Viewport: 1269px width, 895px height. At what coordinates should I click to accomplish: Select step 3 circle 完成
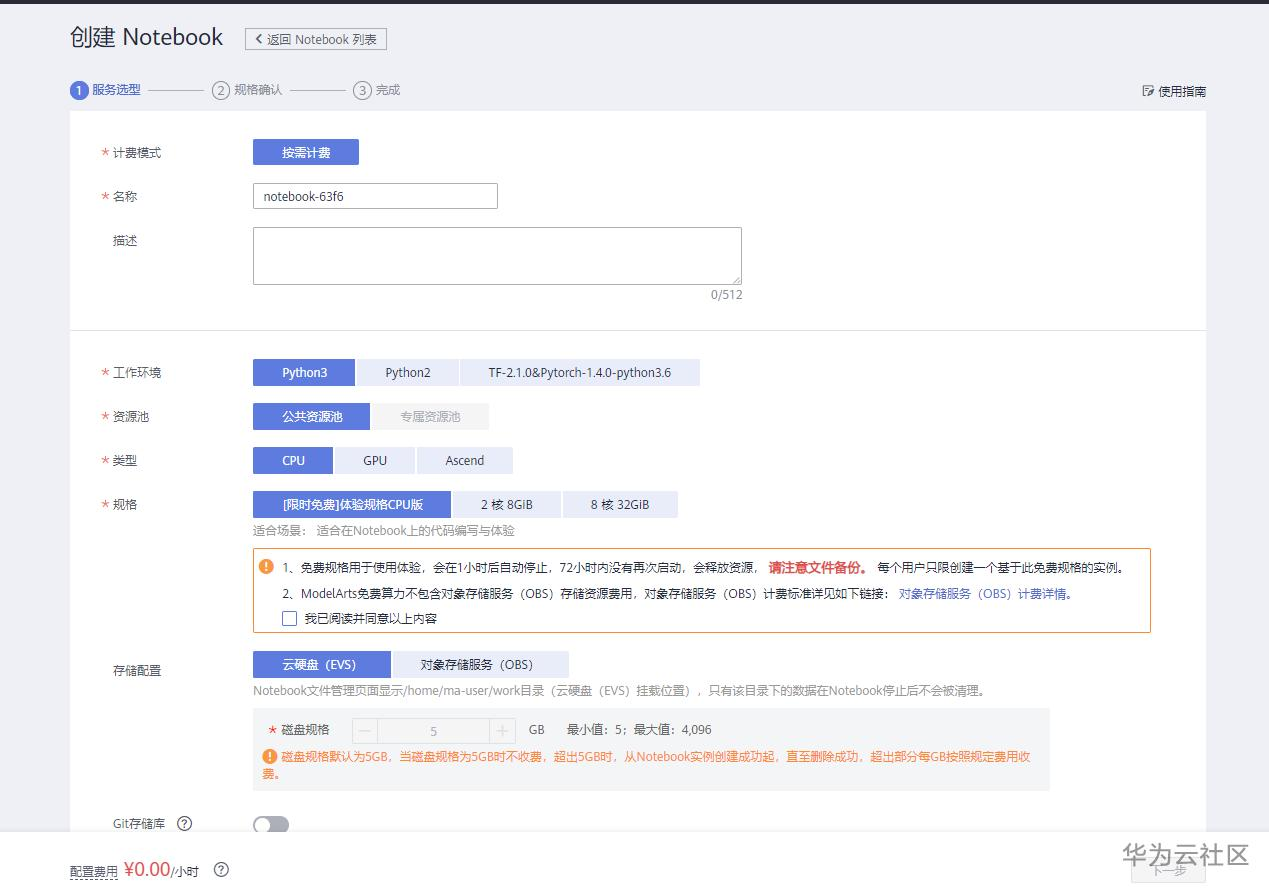pyautogui.click(x=362, y=90)
